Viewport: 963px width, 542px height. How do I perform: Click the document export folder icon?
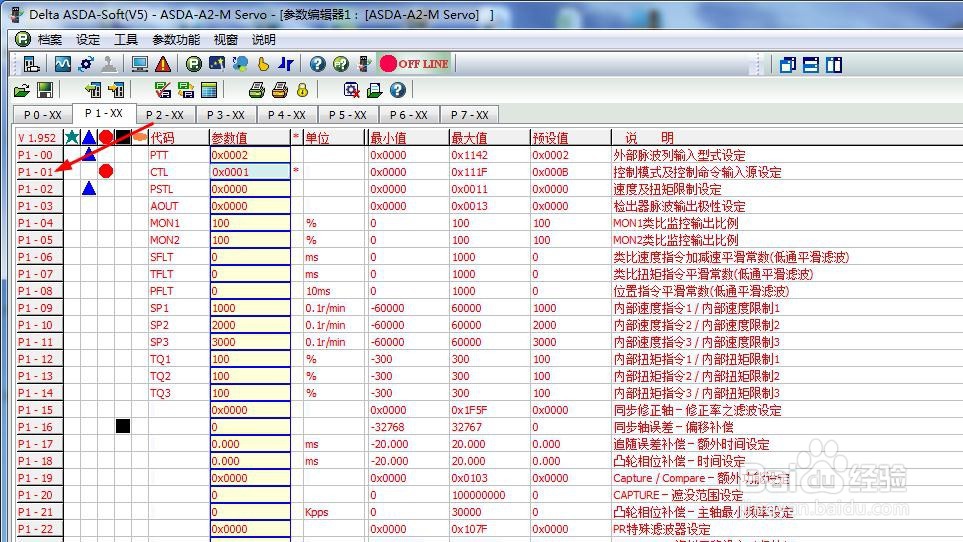click(374, 91)
